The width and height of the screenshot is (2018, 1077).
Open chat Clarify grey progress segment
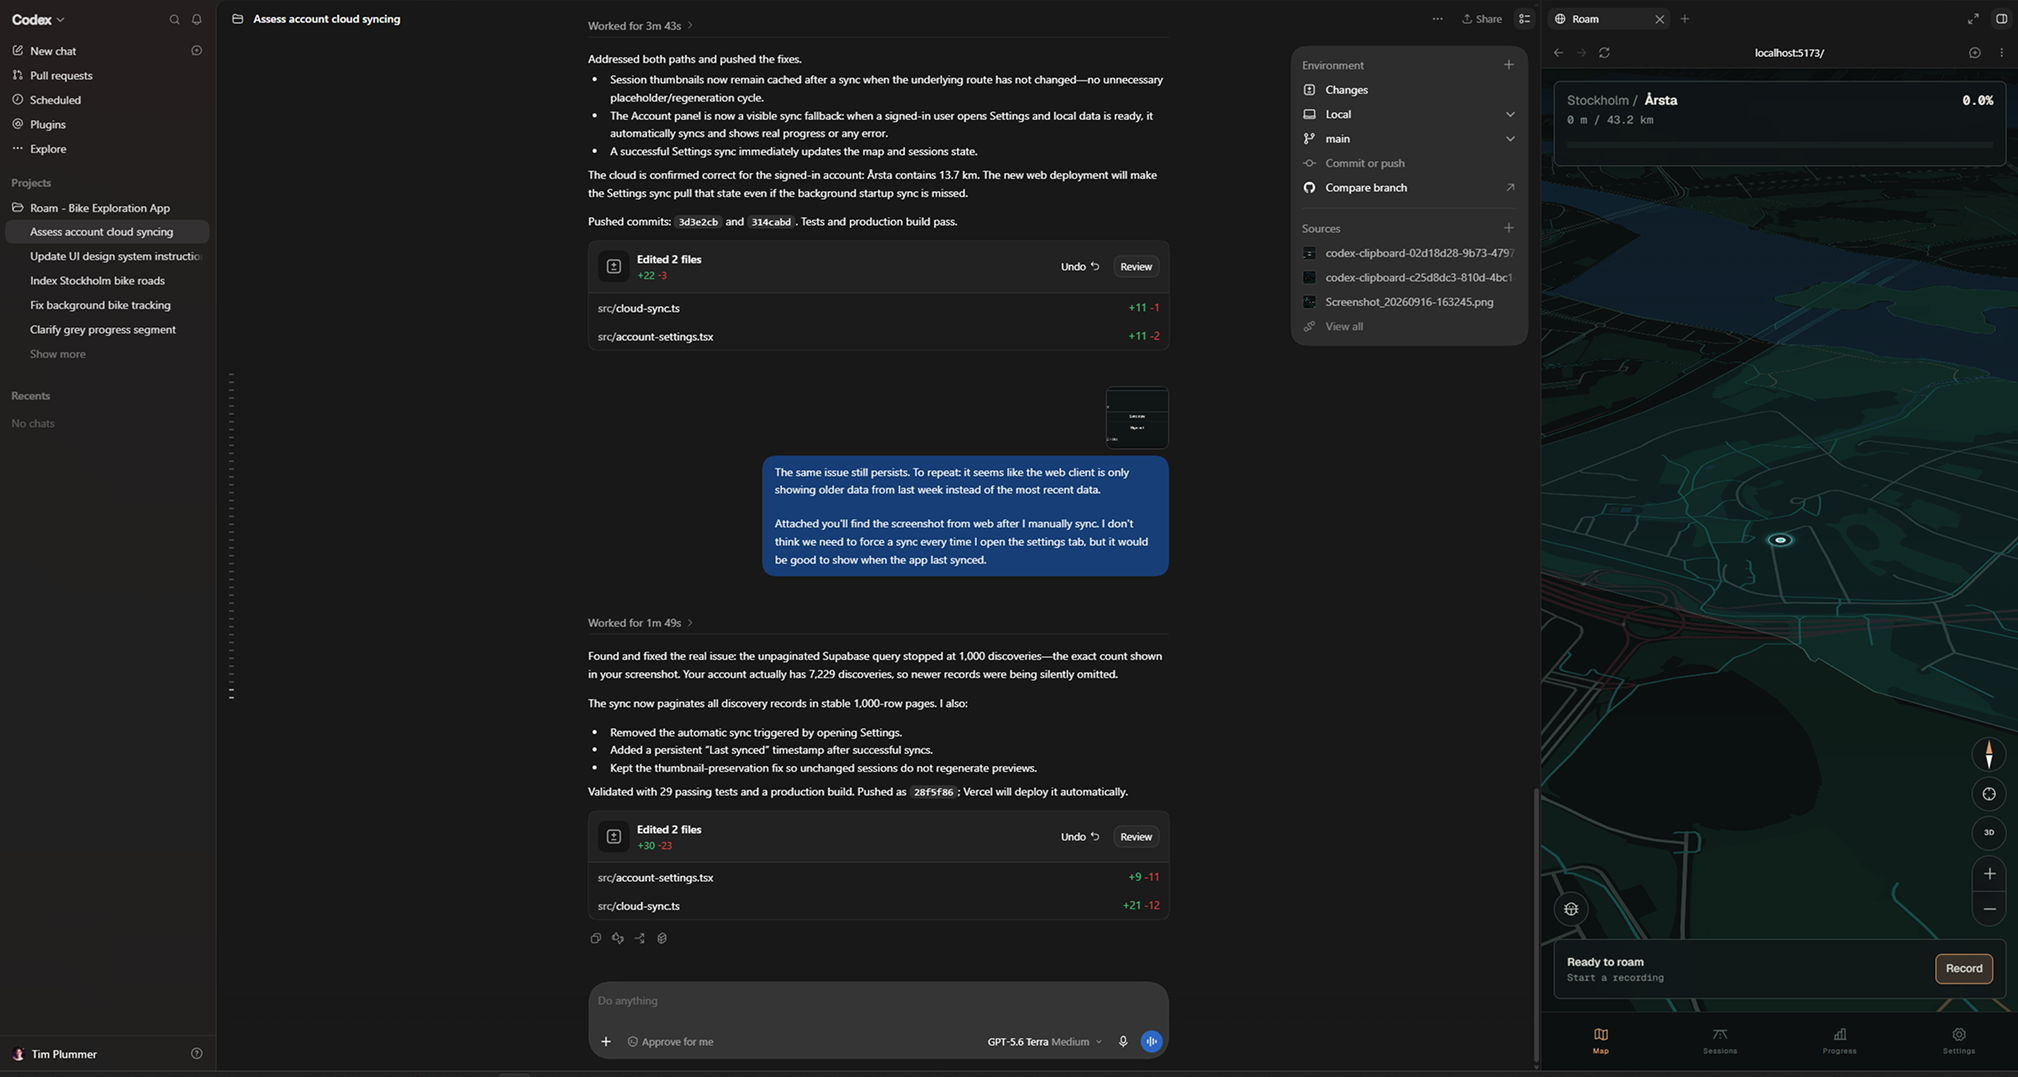(x=107, y=330)
